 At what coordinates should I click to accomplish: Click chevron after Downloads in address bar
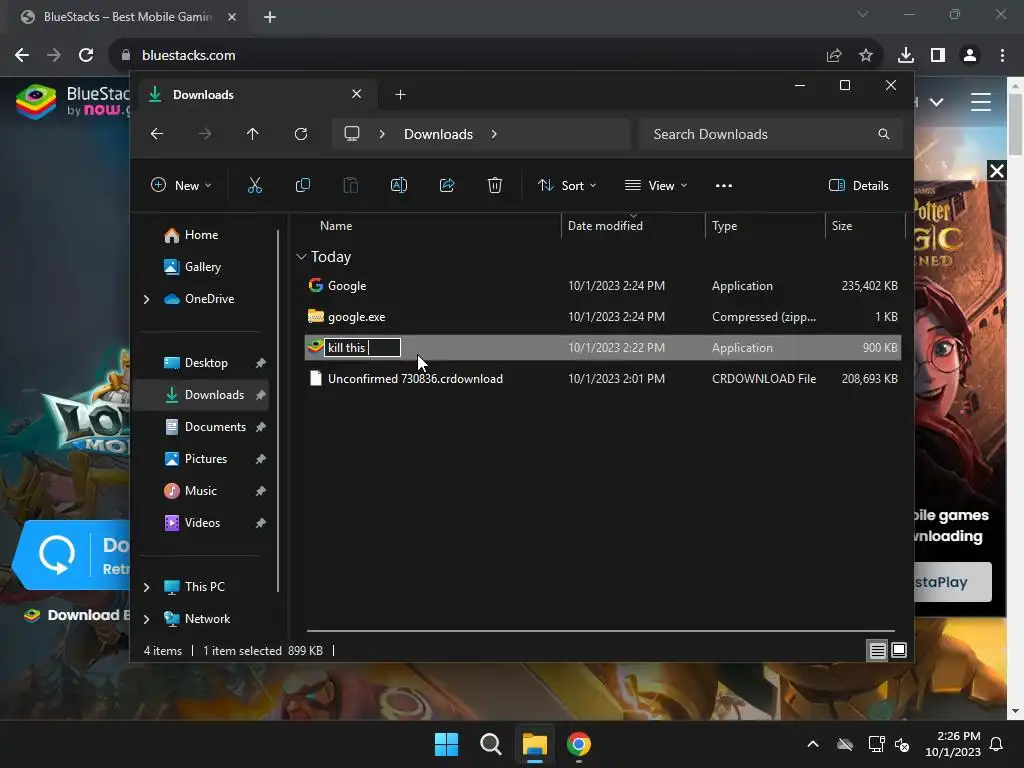tap(494, 134)
